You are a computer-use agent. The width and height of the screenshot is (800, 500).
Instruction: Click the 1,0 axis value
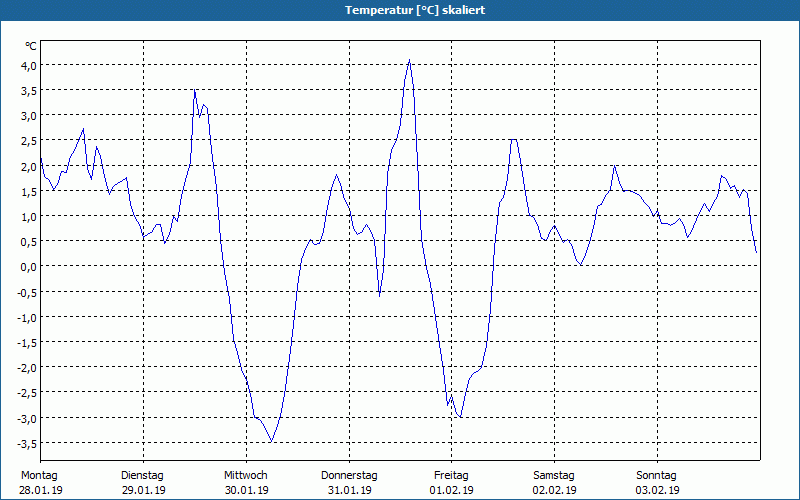point(29,216)
